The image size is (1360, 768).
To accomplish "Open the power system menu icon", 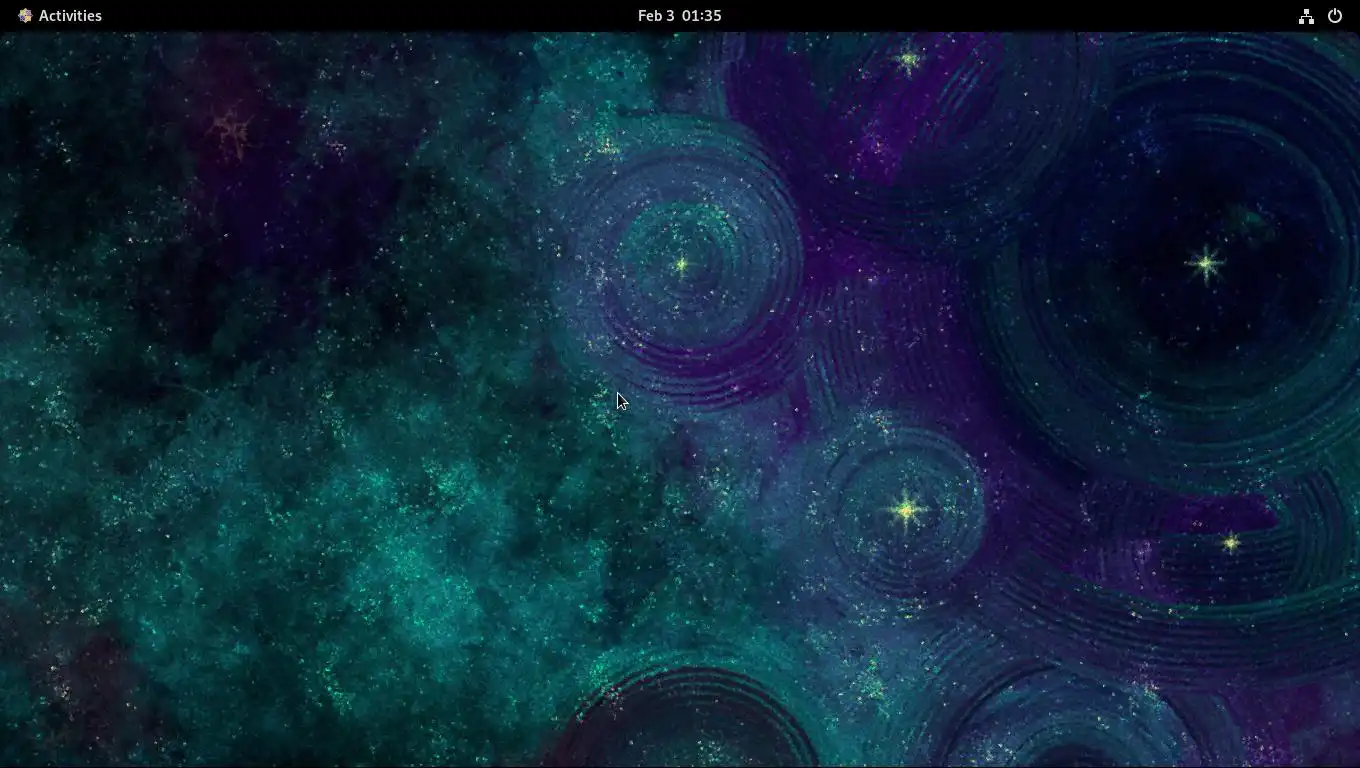I will pos(1334,16).
